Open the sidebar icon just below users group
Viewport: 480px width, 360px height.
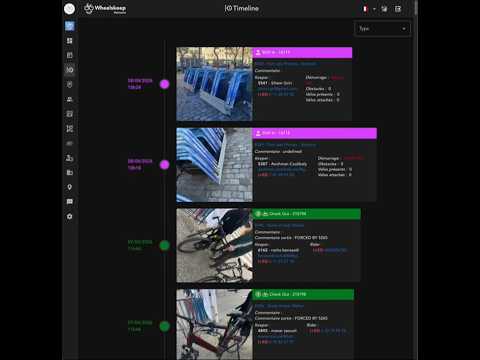coord(70,114)
